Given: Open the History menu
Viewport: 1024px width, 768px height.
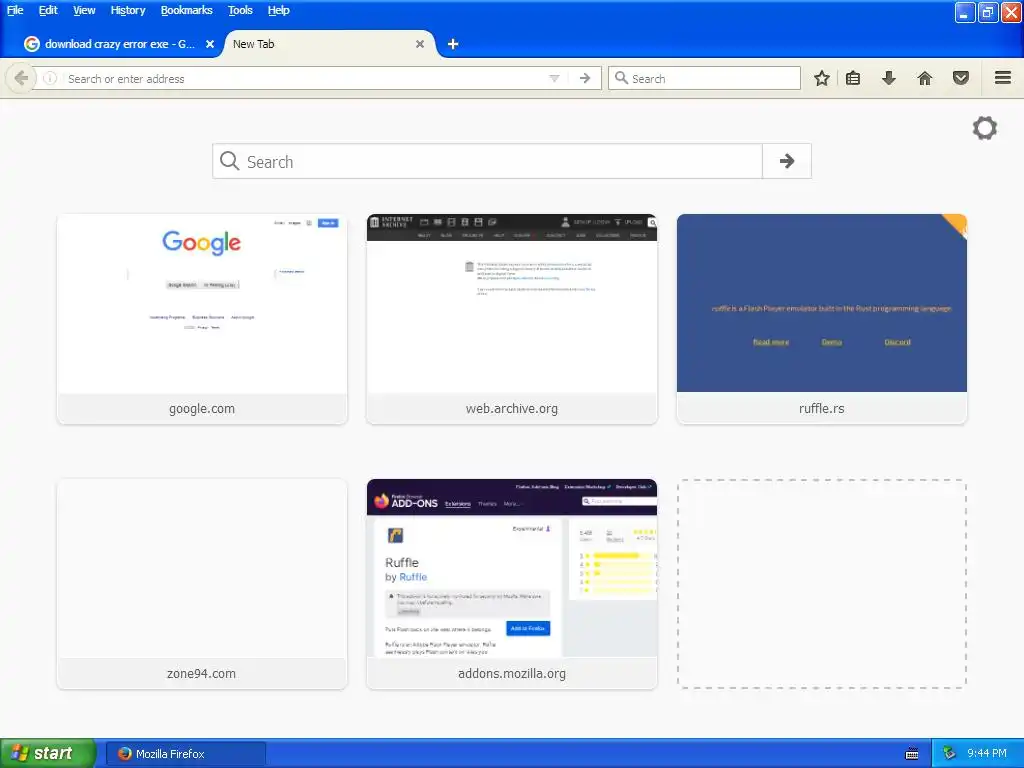Looking at the screenshot, I should pos(127,10).
